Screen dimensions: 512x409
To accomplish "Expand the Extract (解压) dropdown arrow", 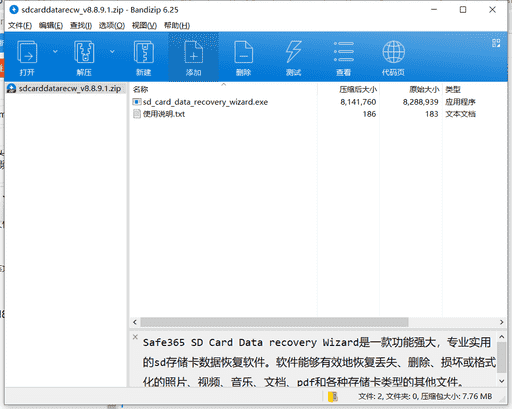I will click(x=112, y=51).
